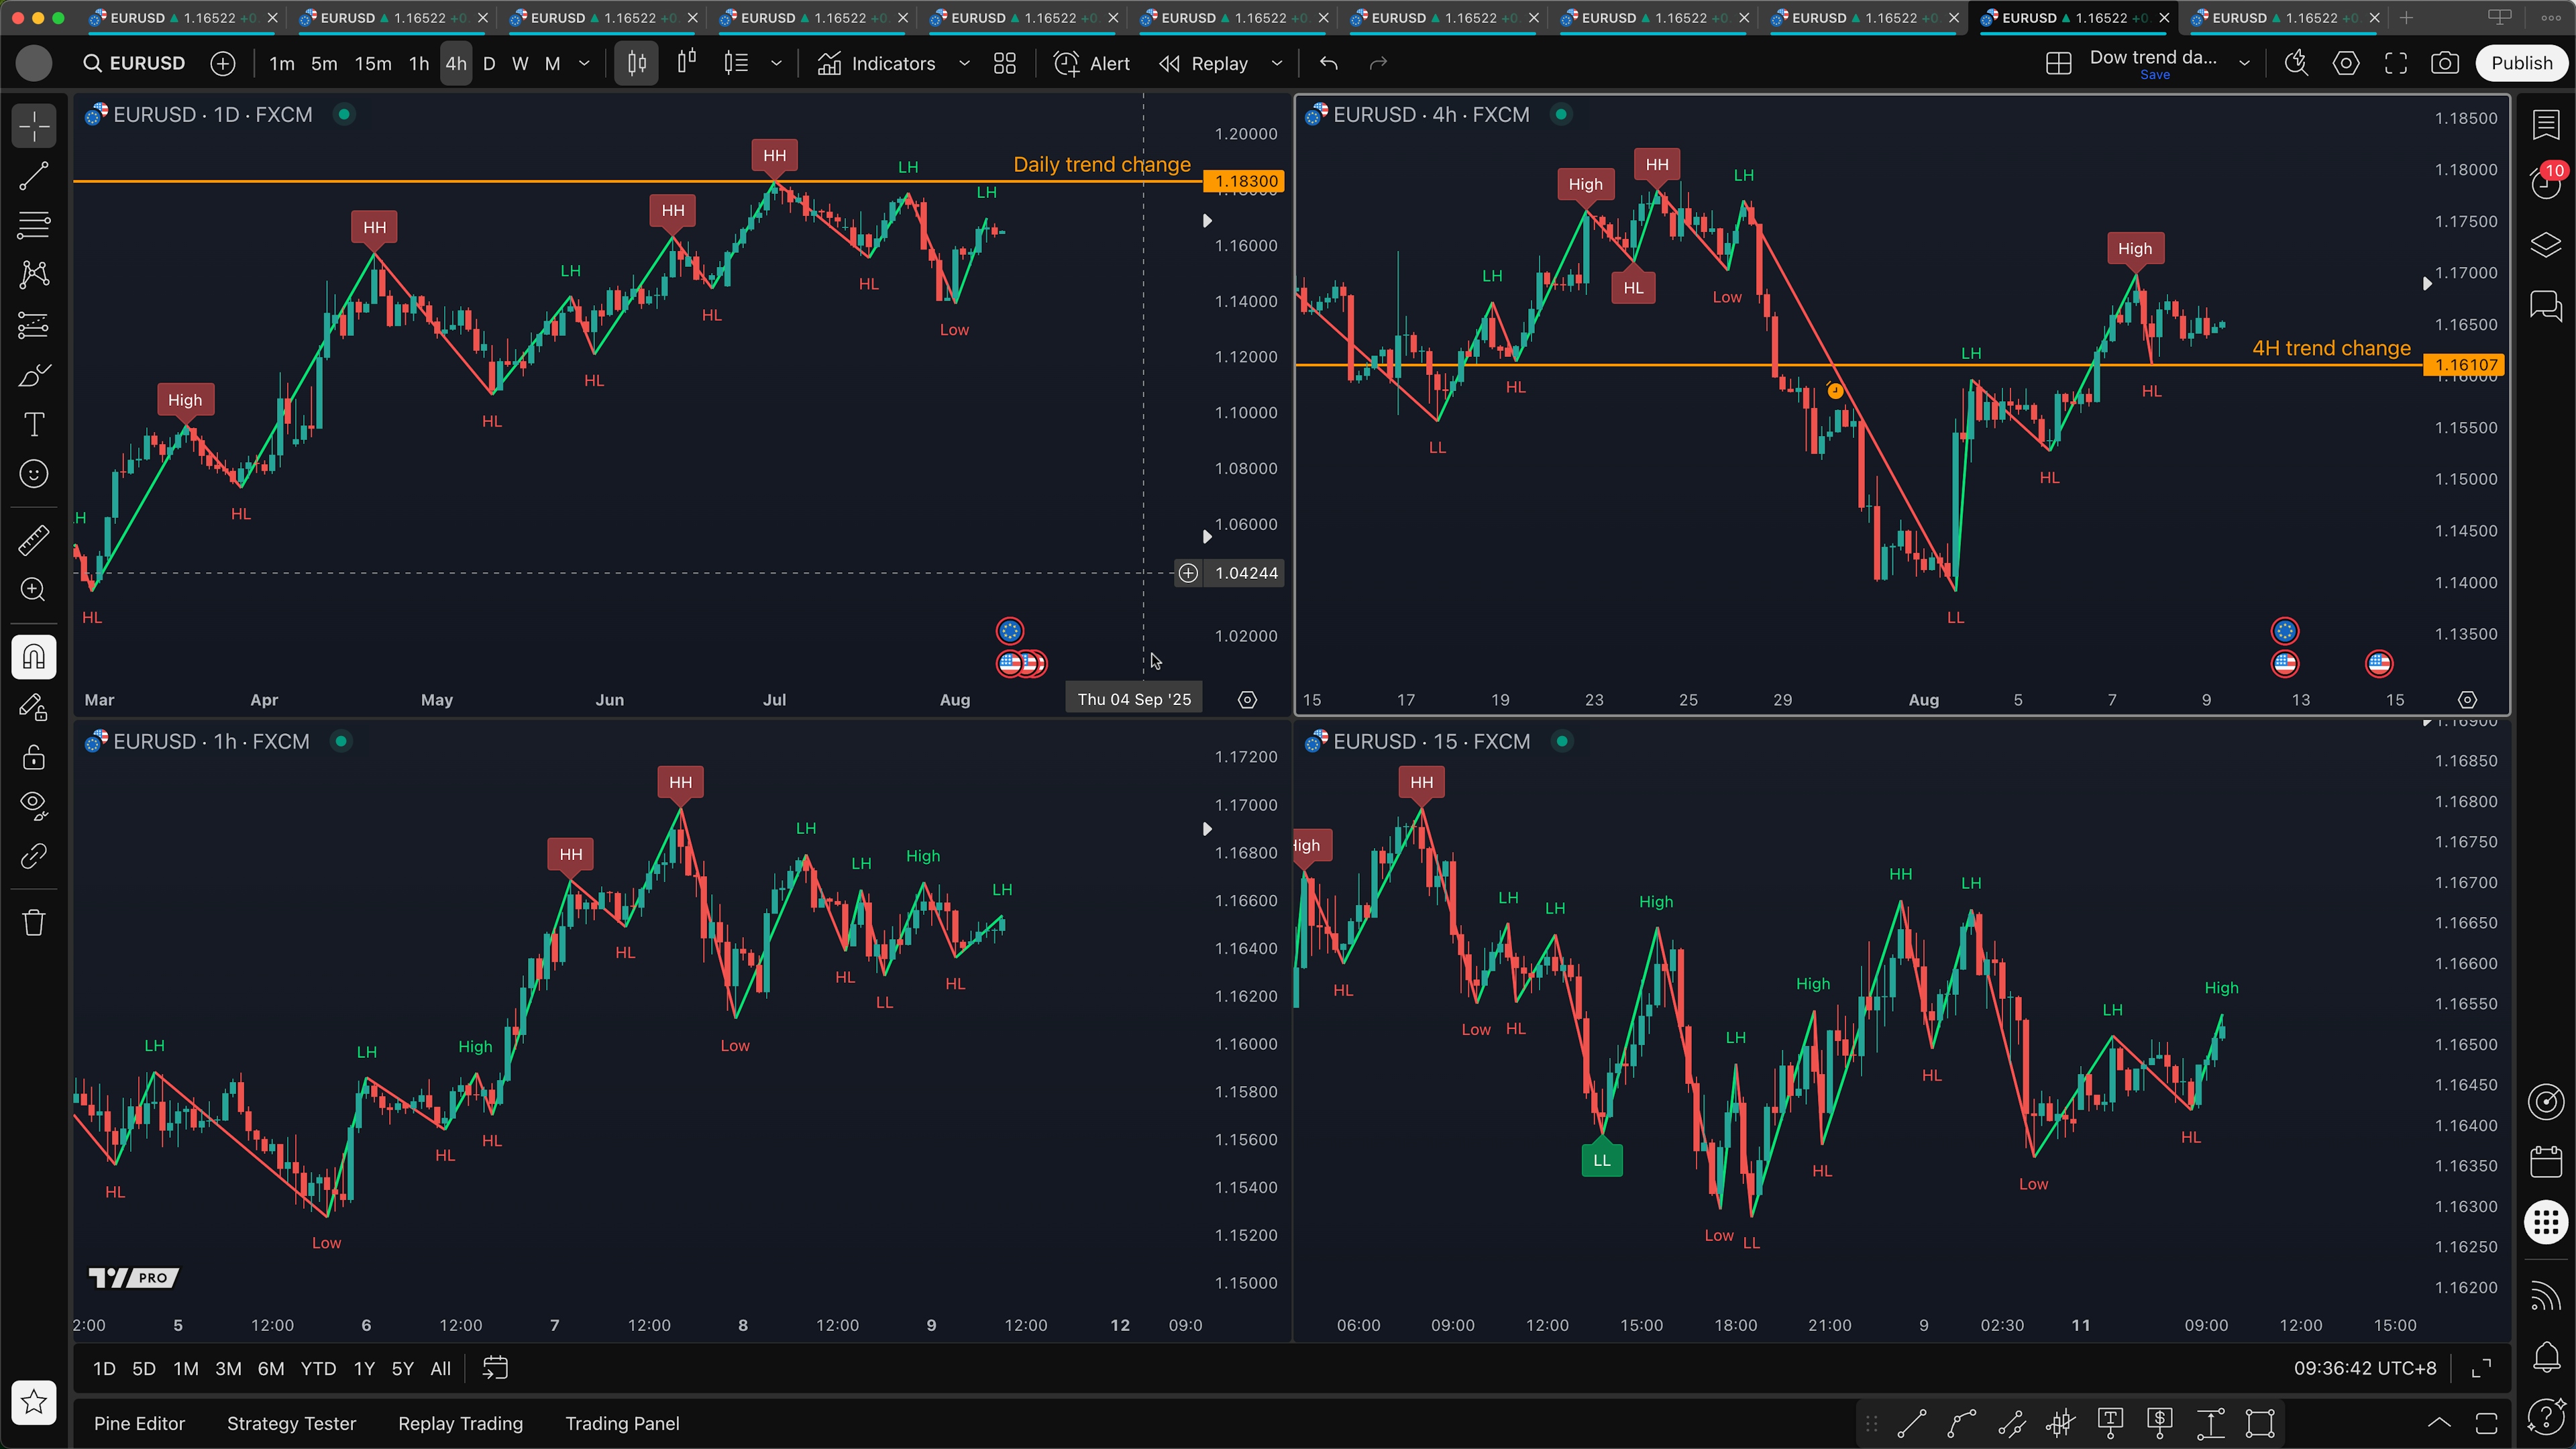Toggle magnet mode on
The width and height of the screenshot is (2576, 1449).
pyautogui.click(x=34, y=657)
